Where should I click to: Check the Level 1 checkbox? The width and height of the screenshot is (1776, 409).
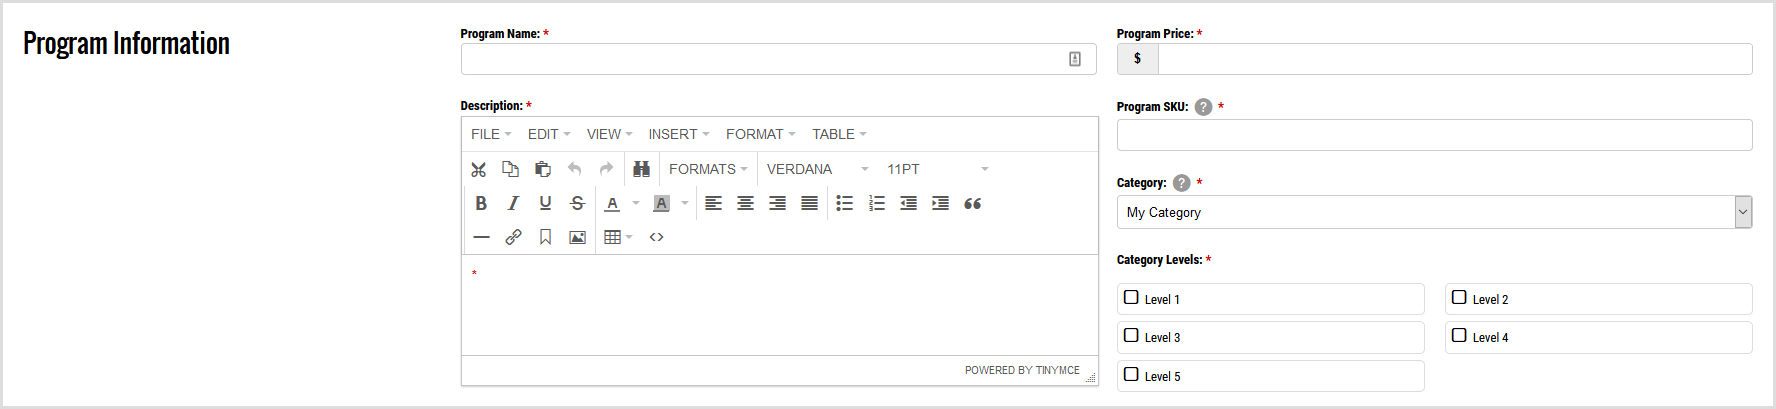tap(1131, 298)
